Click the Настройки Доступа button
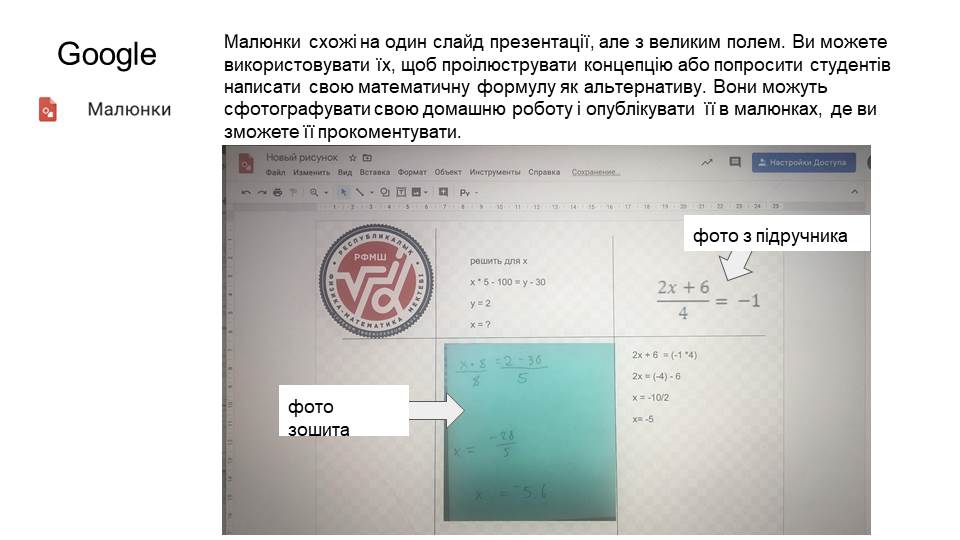Image resolution: width=960 pixels, height=540 pixels. click(x=804, y=162)
